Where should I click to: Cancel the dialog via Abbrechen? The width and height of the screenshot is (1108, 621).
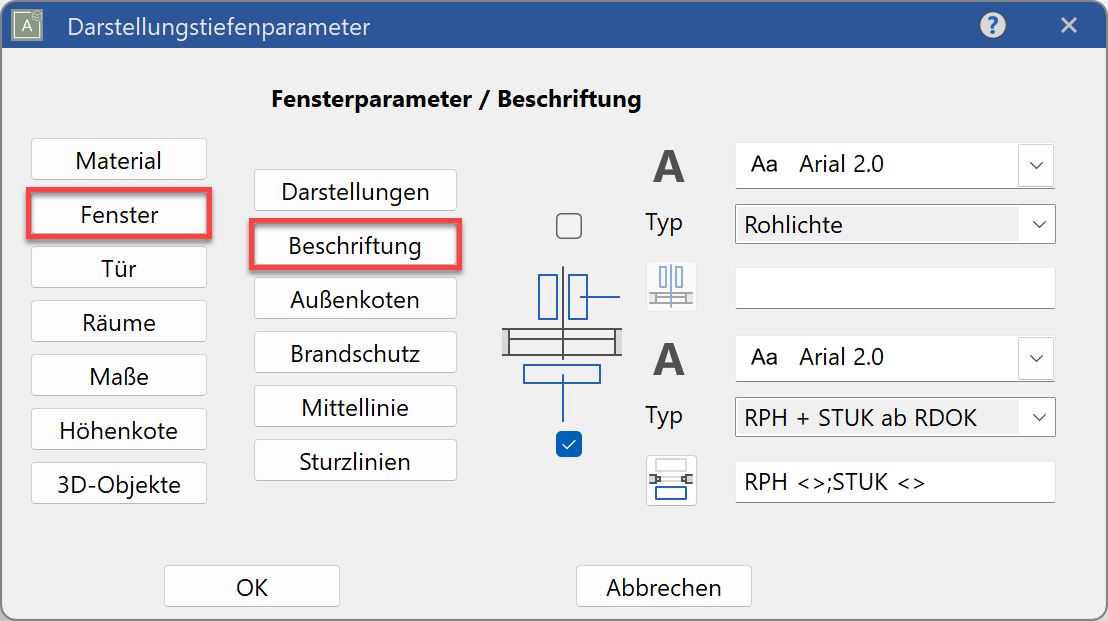click(x=663, y=586)
